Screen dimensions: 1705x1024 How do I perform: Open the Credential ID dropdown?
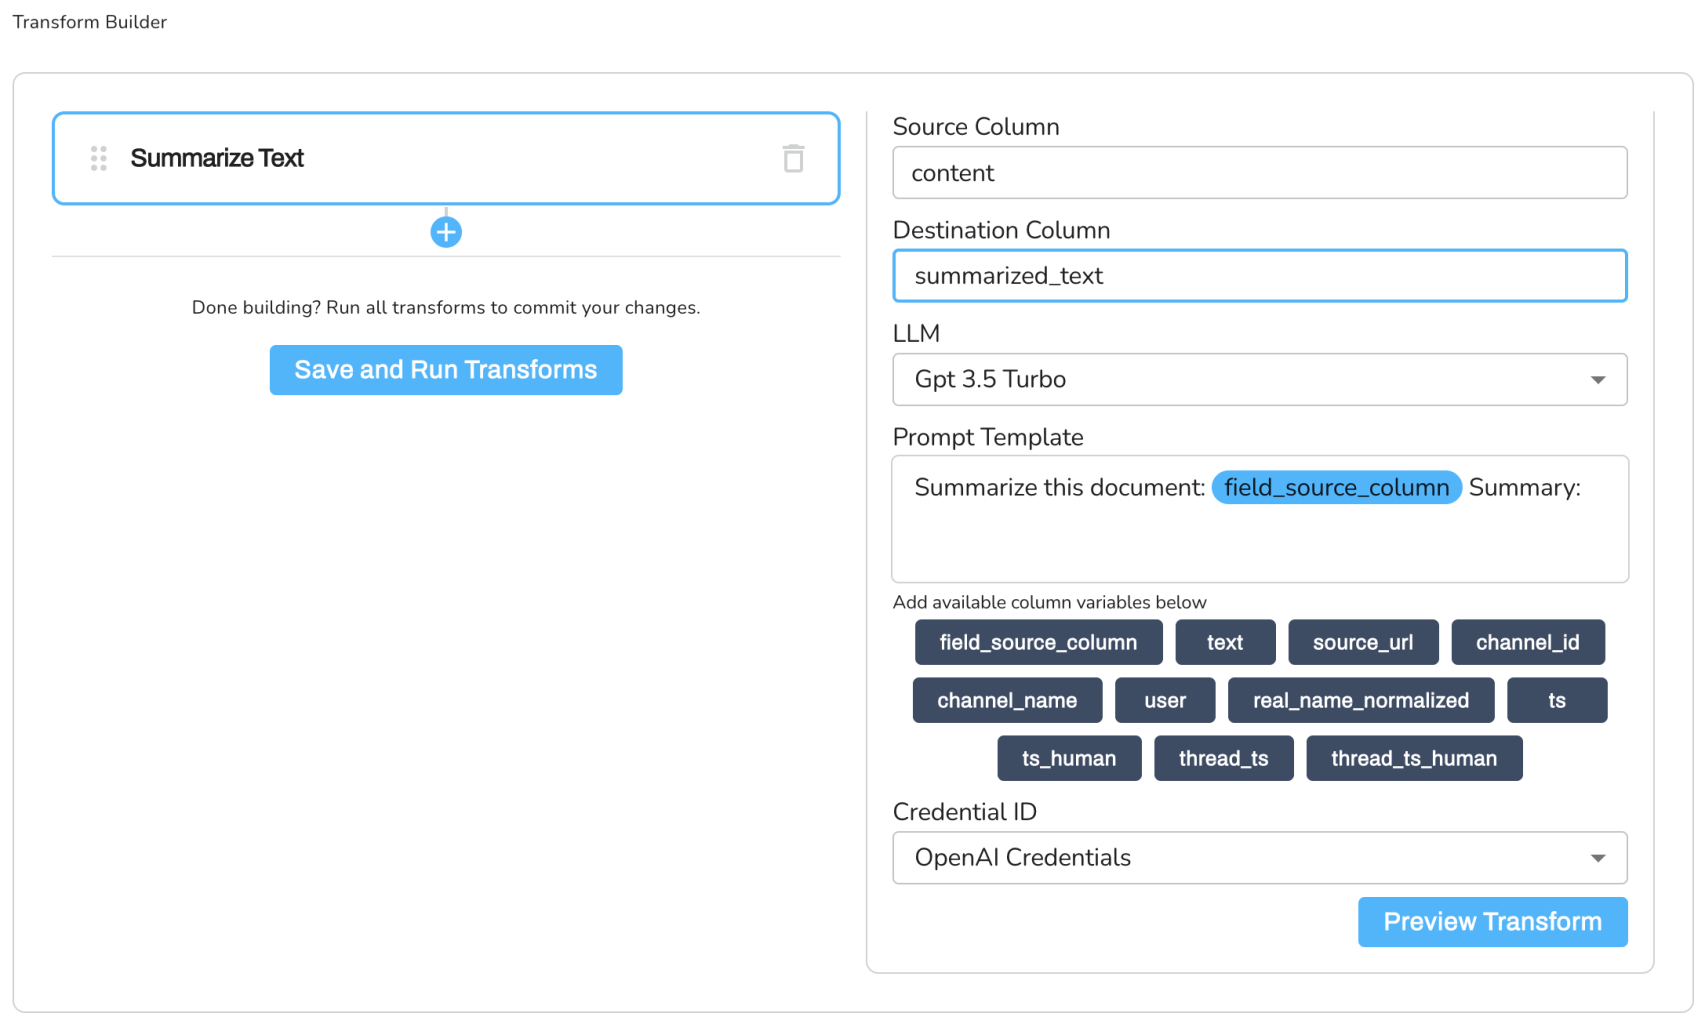click(x=1259, y=858)
